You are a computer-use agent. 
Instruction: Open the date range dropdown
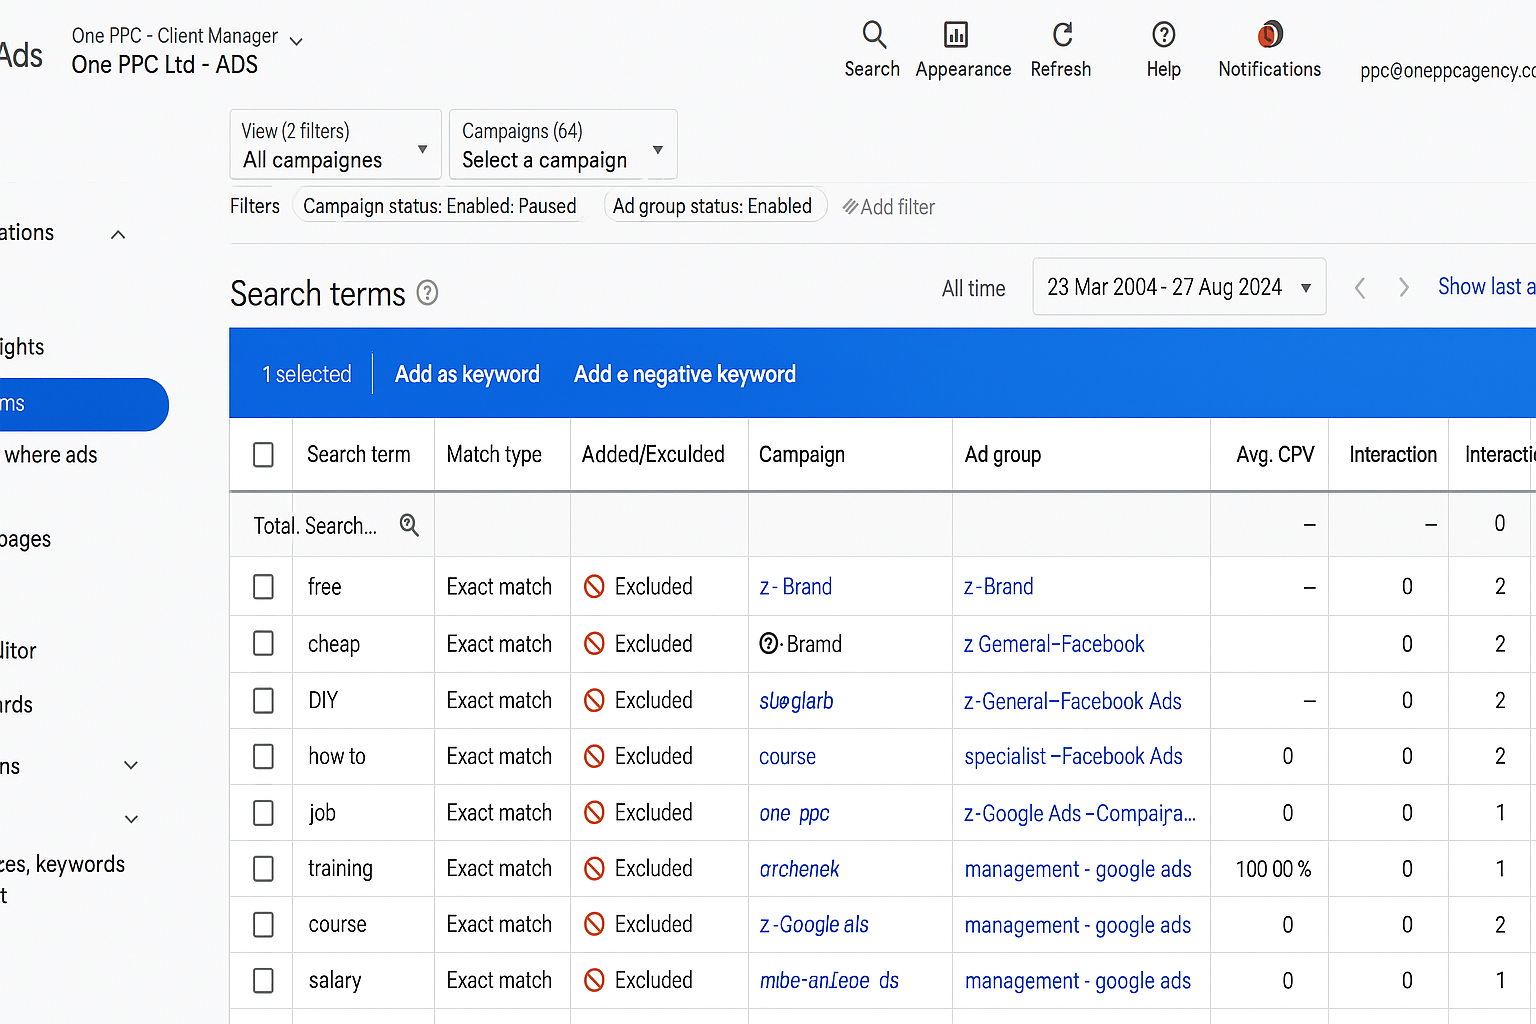pos(1179,287)
